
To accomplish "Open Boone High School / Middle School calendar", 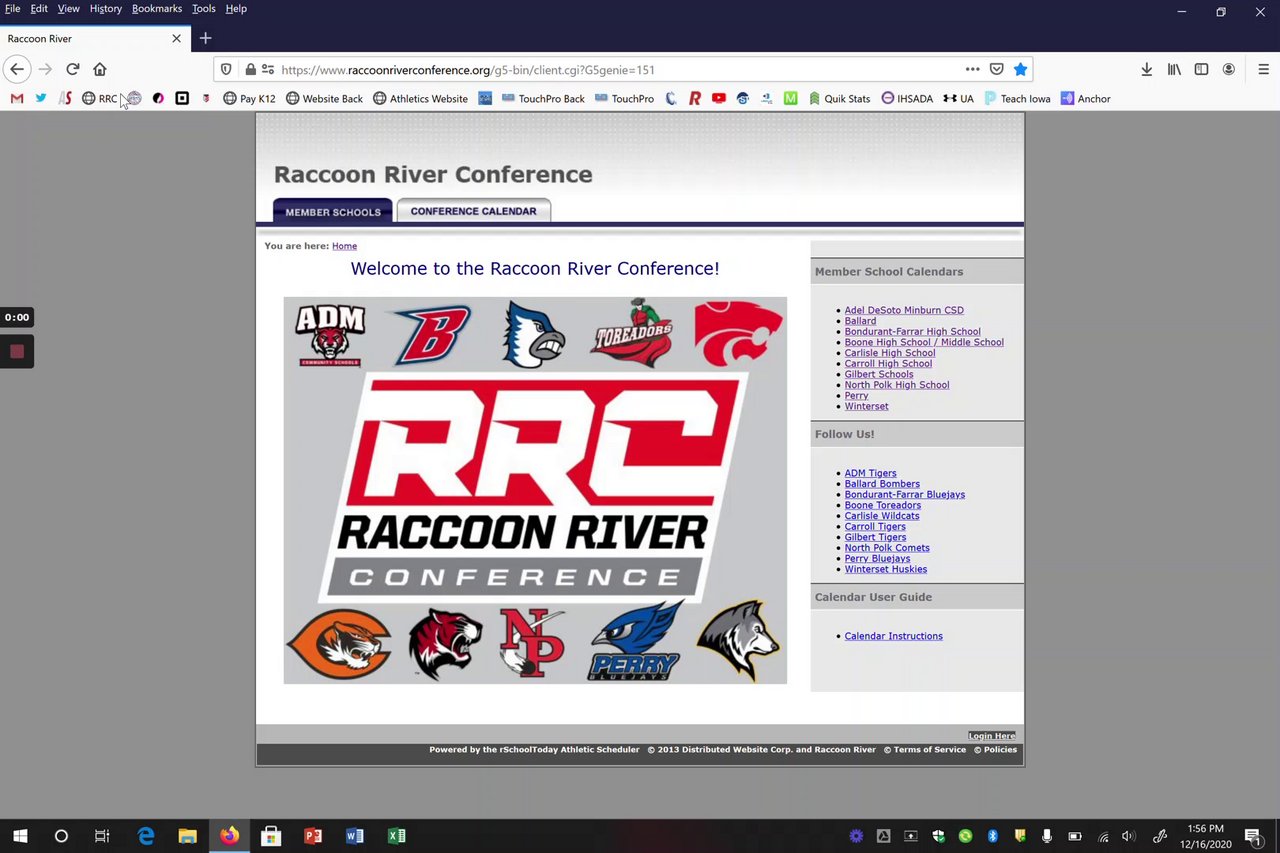I will click(924, 342).
